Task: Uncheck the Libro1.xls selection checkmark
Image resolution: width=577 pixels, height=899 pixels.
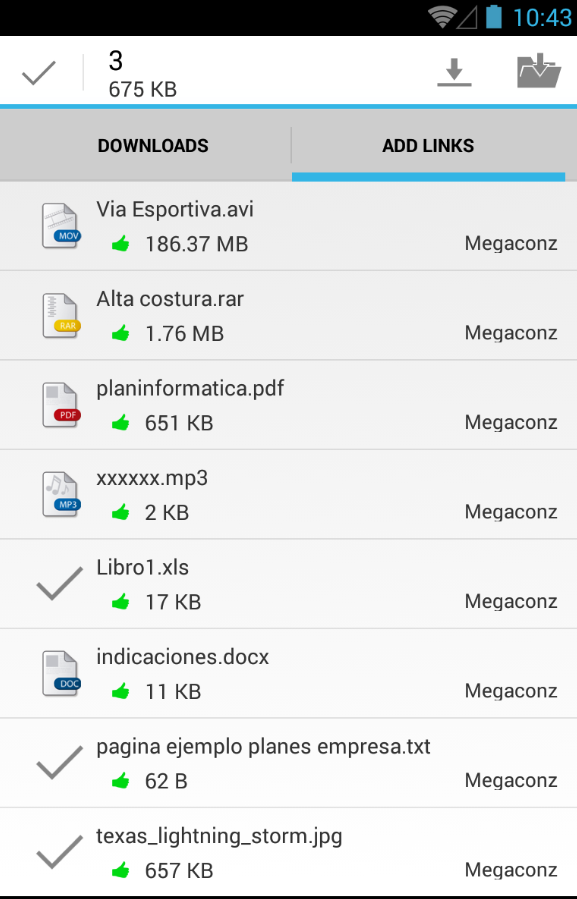Action: tap(60, 584)
